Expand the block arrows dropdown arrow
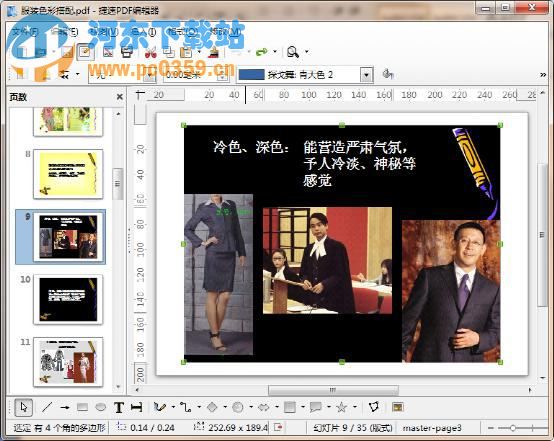Image resolution: width=554 pixels, height=441 pixels. [x=277, y=407]
